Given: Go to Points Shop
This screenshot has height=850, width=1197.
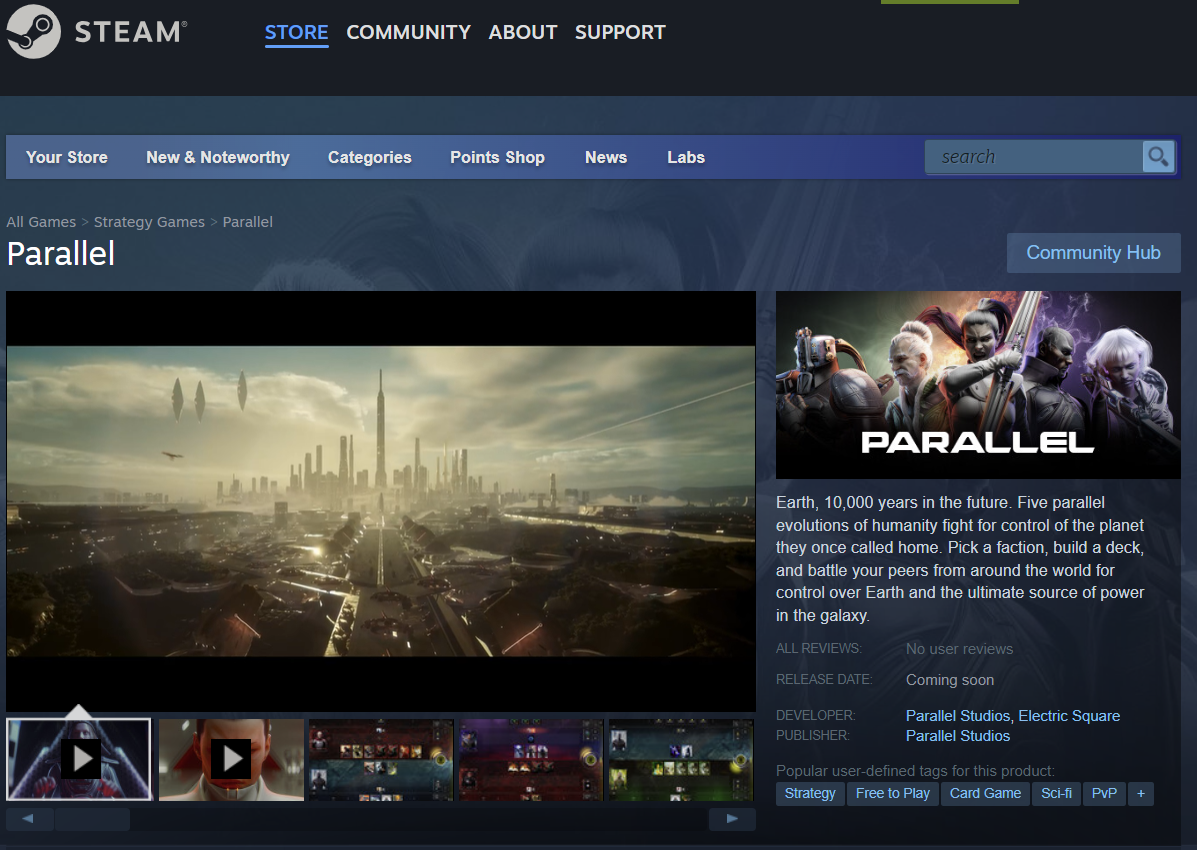Looking at the screenshot, I should tap(497, 157).
